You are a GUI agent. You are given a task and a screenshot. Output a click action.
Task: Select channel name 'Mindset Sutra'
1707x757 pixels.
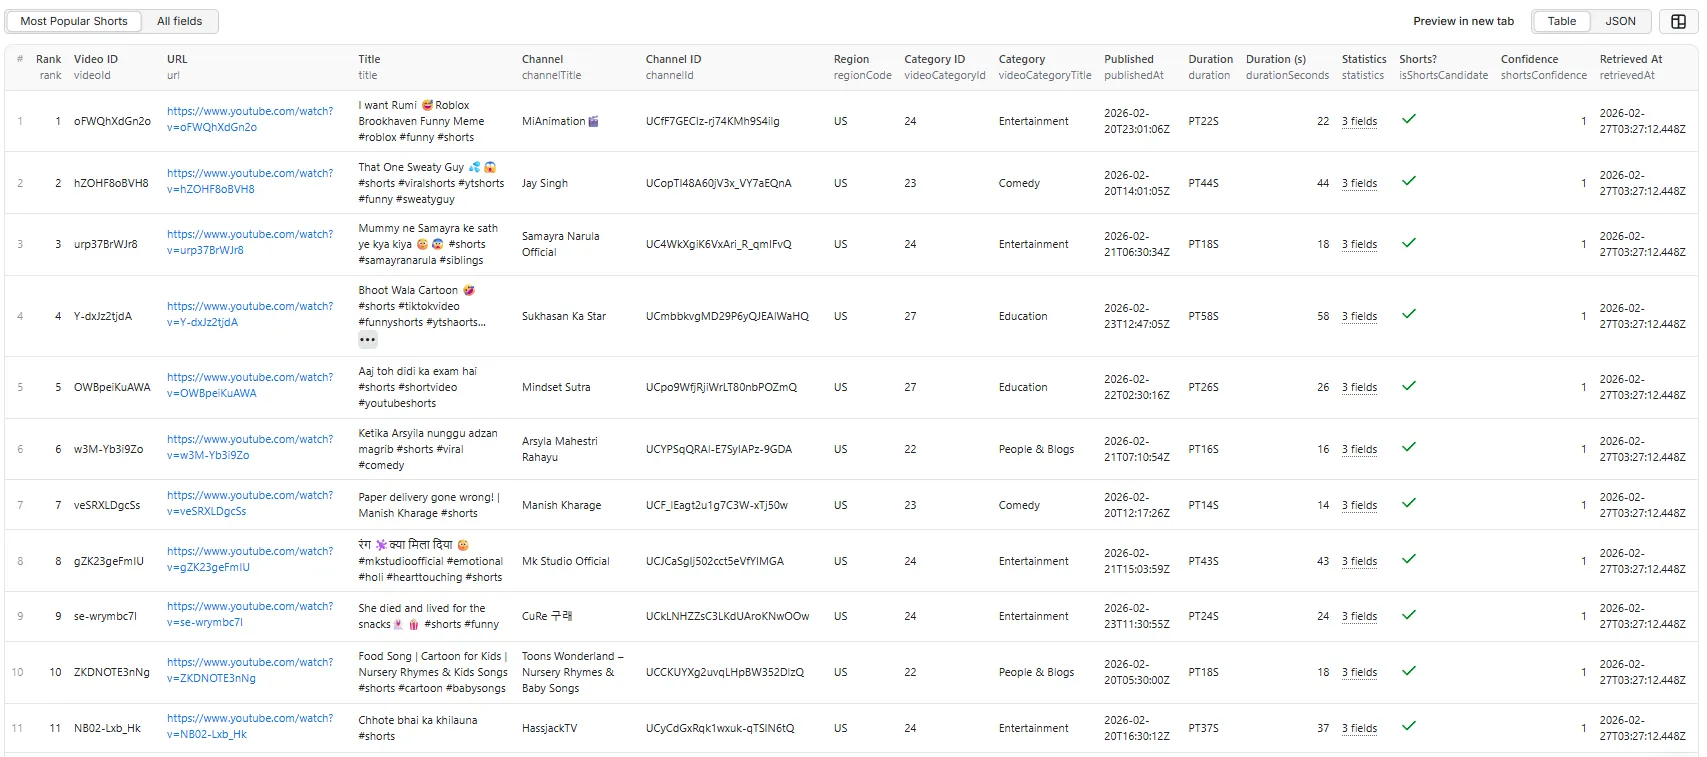[556, 387]
